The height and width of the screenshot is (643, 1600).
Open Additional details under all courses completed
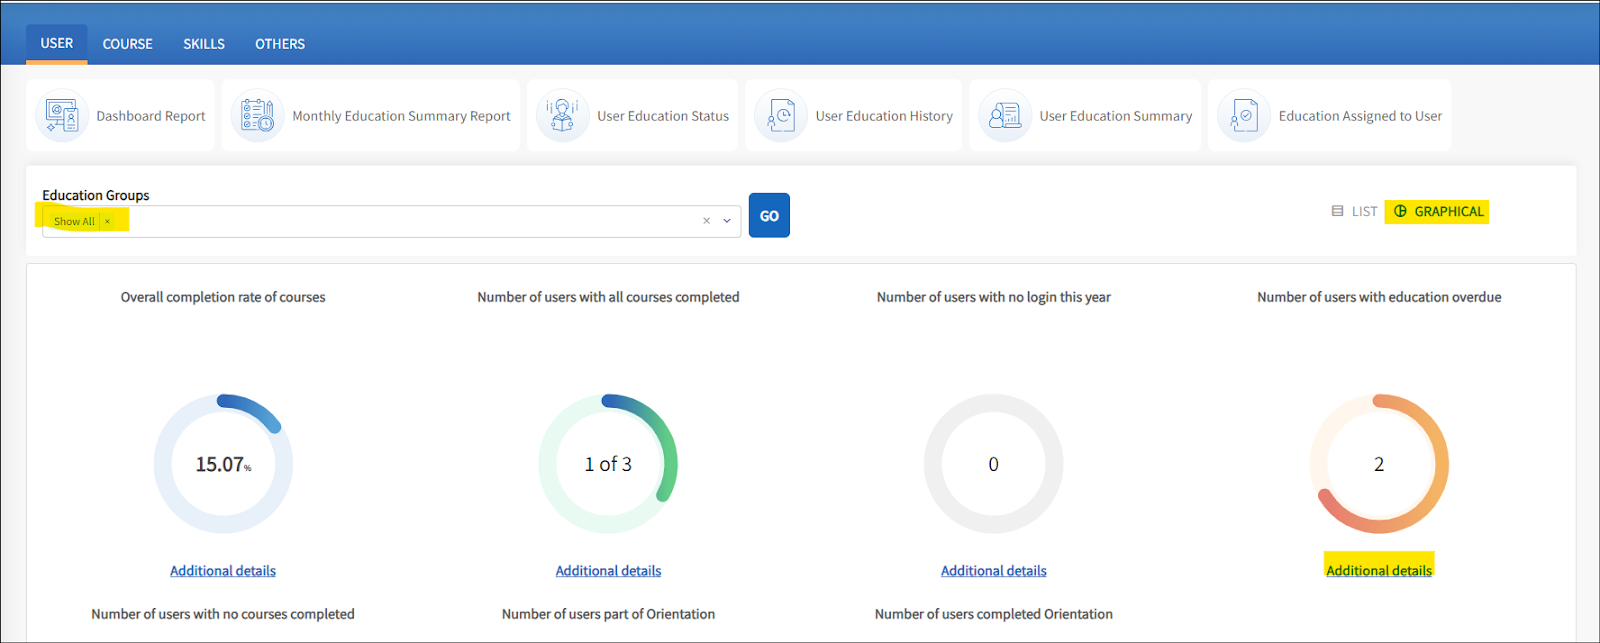(x=608, y=571)
